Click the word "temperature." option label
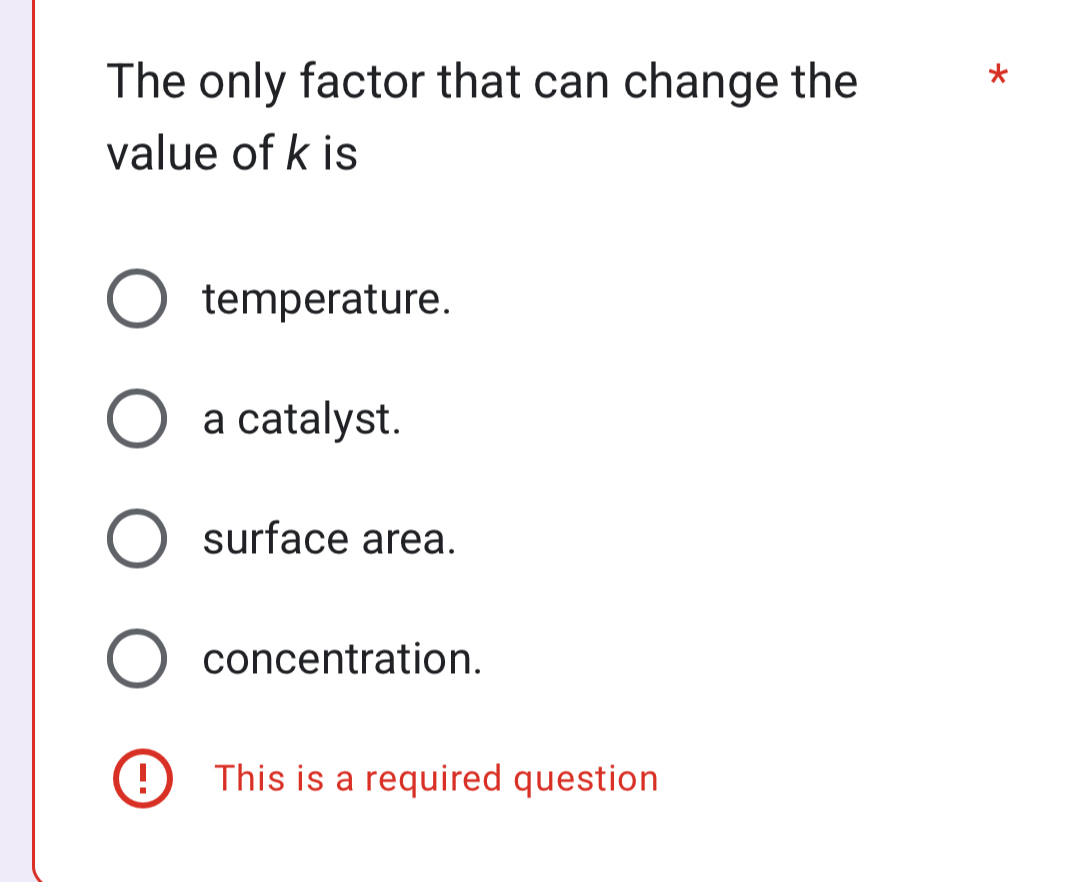Viewport: 1071px width, 882px height. click(327, 299)
